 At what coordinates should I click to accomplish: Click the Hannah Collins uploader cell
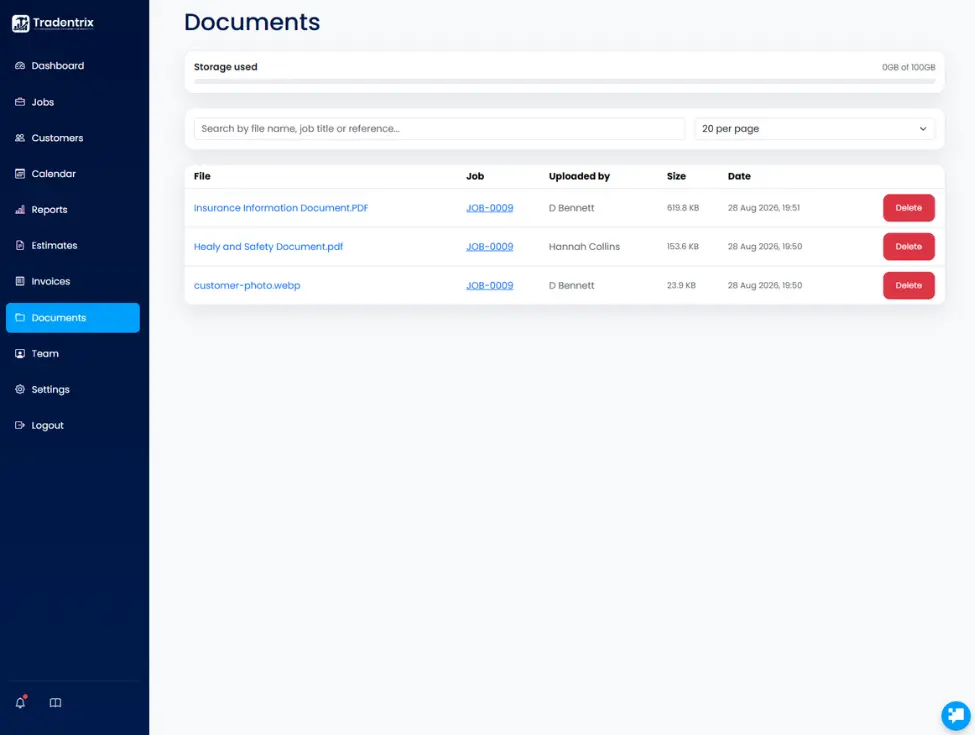584,246
